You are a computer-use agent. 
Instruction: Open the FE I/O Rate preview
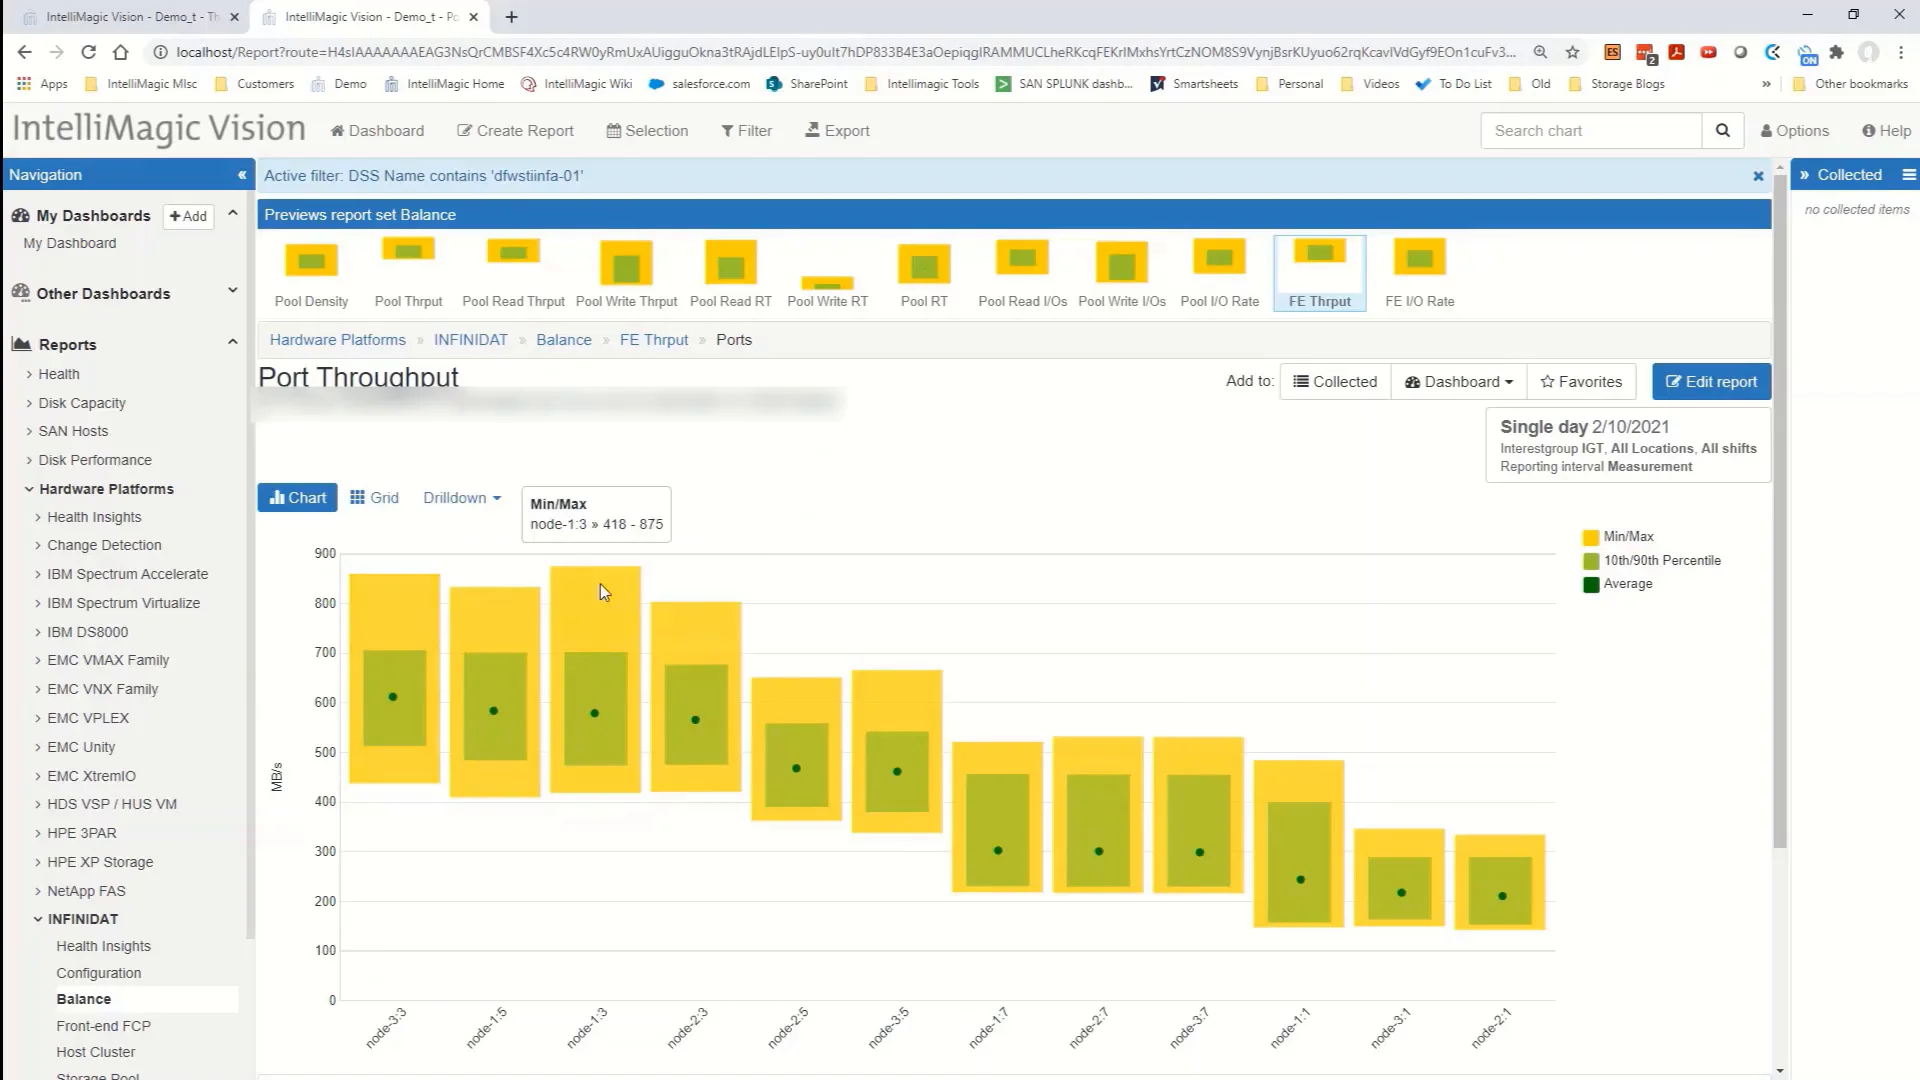click(1419, 273)
